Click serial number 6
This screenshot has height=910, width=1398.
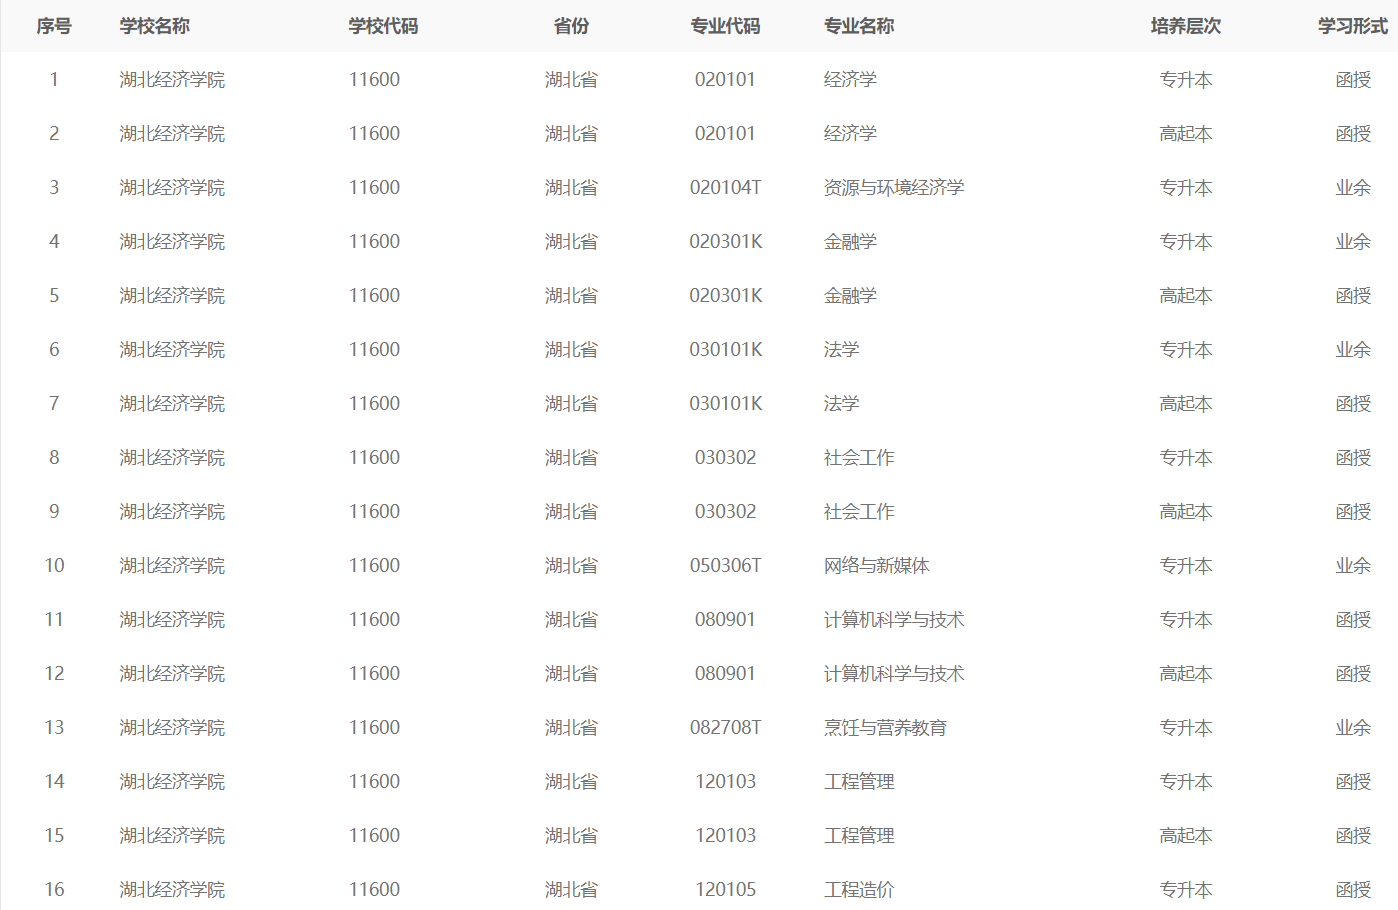[54, 350]
